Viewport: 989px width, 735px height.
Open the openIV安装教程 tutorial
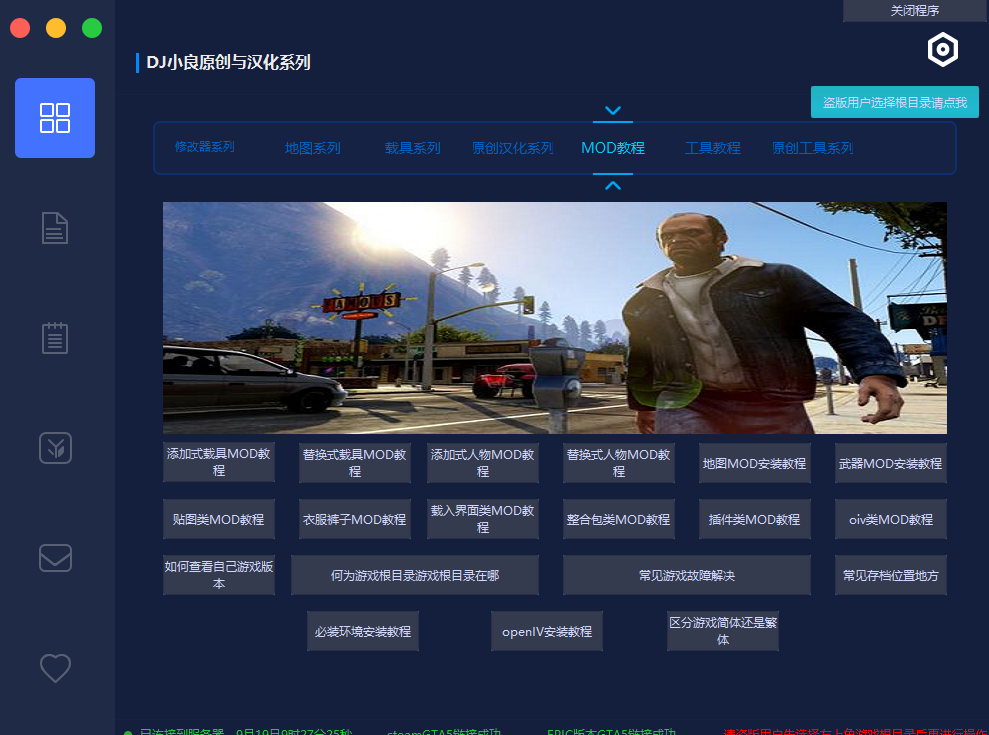point(546,631)
